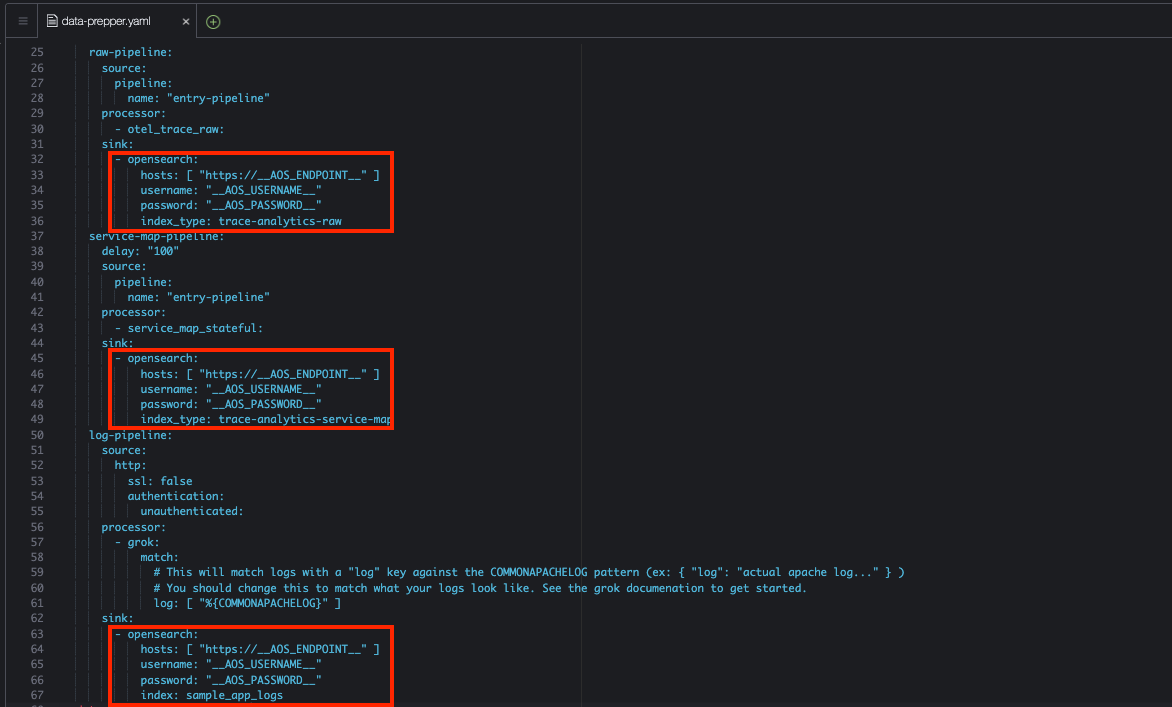Open a new tab with the green plus icon
Screen dimensions: 1172x707
[213, 22]
